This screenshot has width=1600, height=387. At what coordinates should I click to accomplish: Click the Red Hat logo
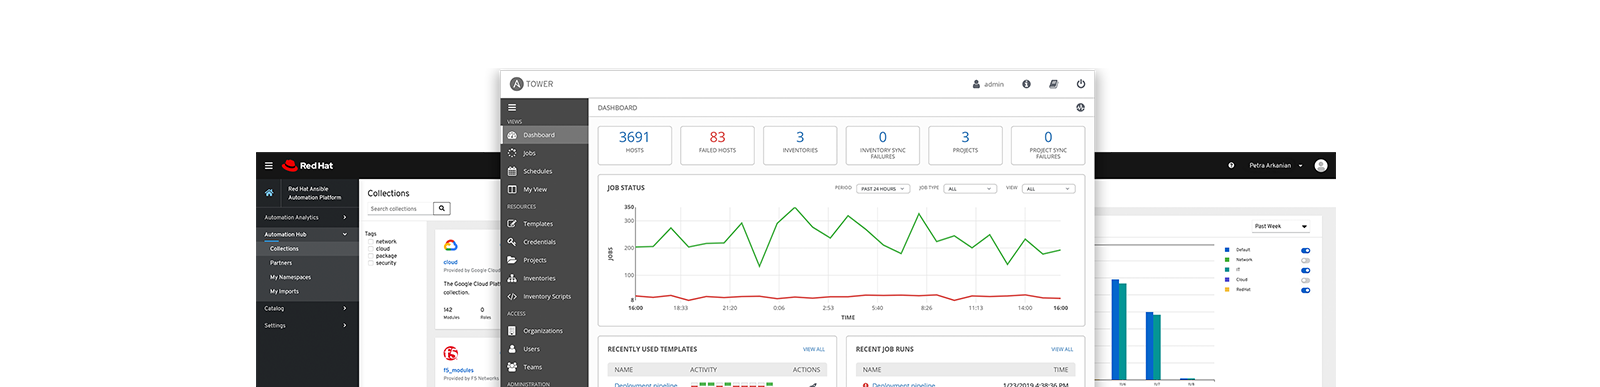pos(308,166)
